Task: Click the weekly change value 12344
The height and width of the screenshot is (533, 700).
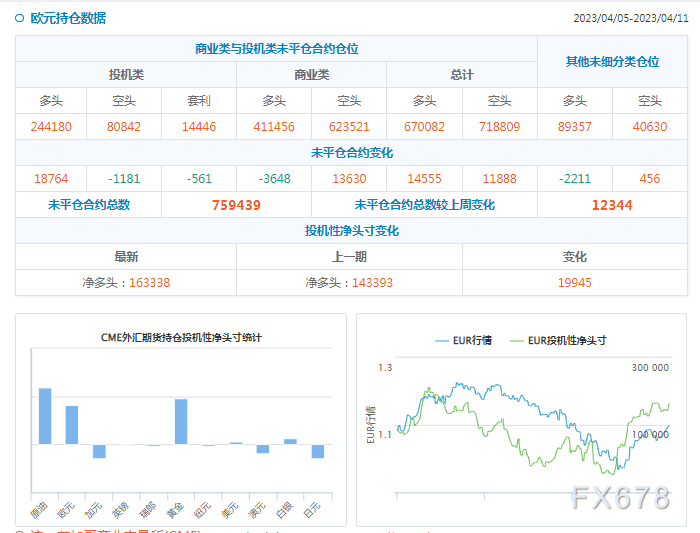Action: coord(612,205)
